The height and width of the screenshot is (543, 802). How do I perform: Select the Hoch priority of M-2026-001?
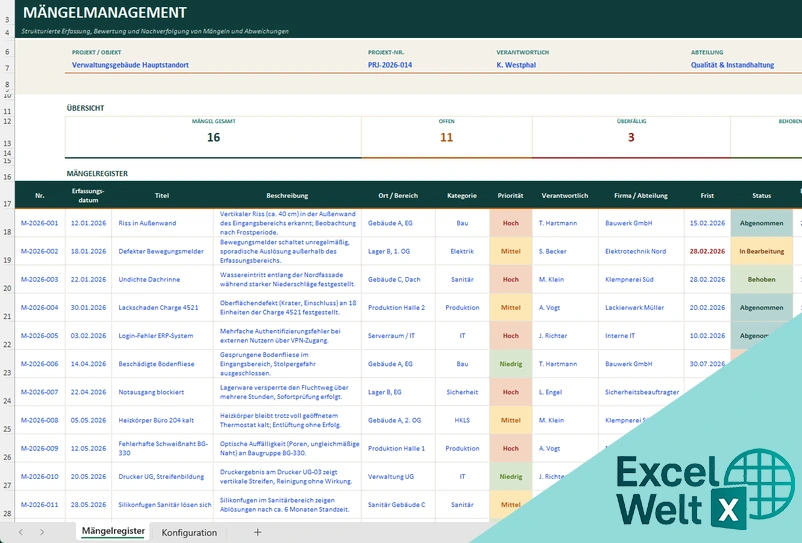510,223
